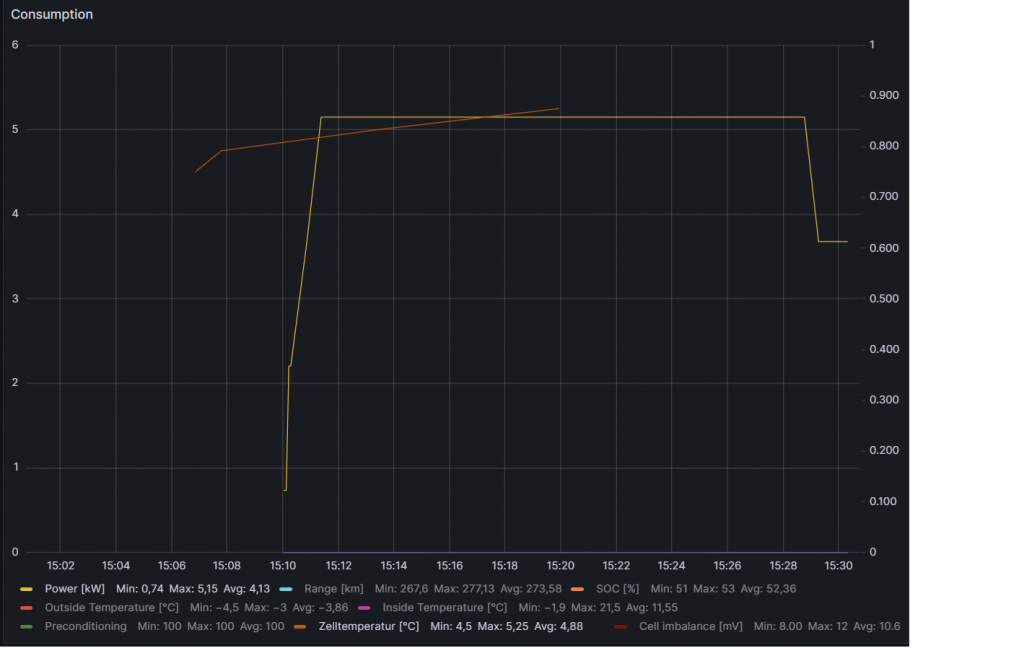The height and width of the screenshot is (648, 1024).
Task: Click the Outside Temperature [°C] legend label
Action: coord(112,607)
